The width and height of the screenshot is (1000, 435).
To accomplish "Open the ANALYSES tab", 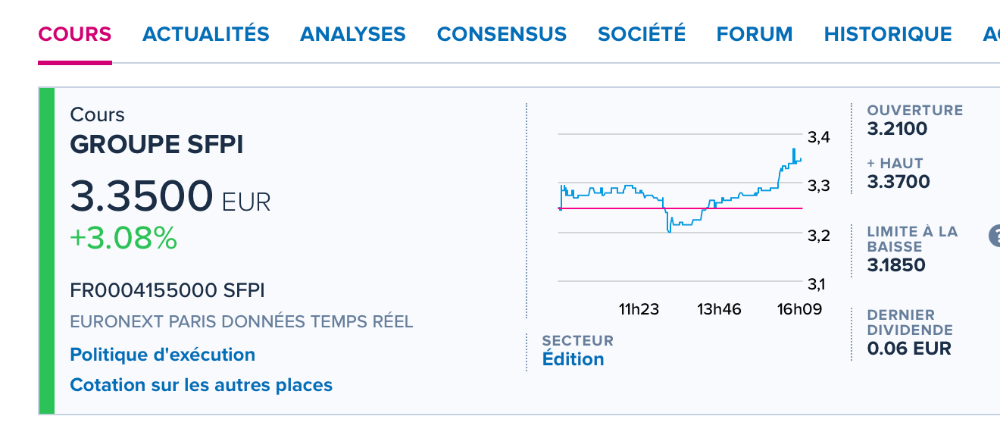I will (x=353, y=34).
